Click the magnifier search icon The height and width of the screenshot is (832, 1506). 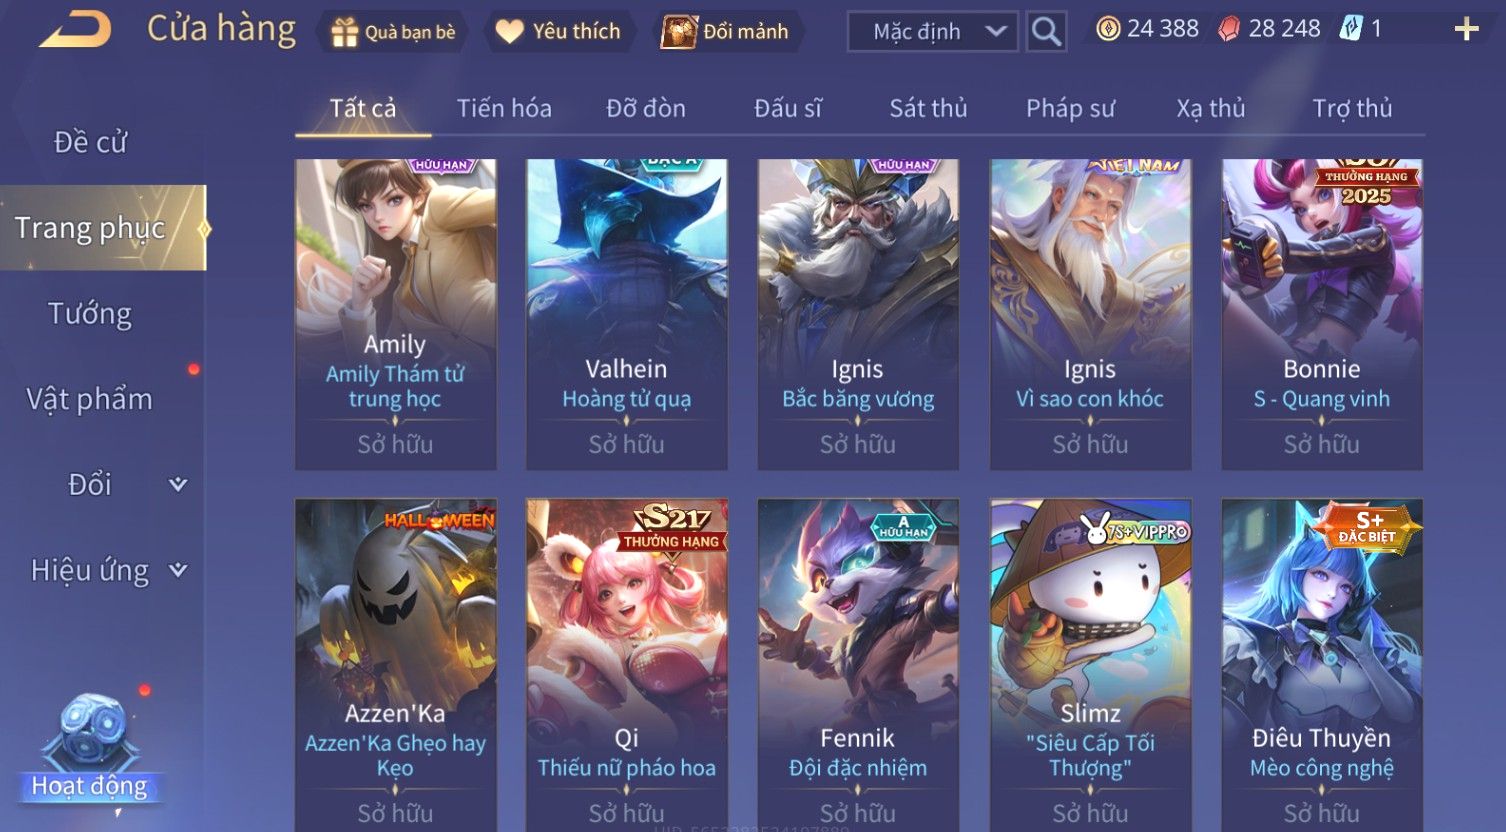point(1046,32)
